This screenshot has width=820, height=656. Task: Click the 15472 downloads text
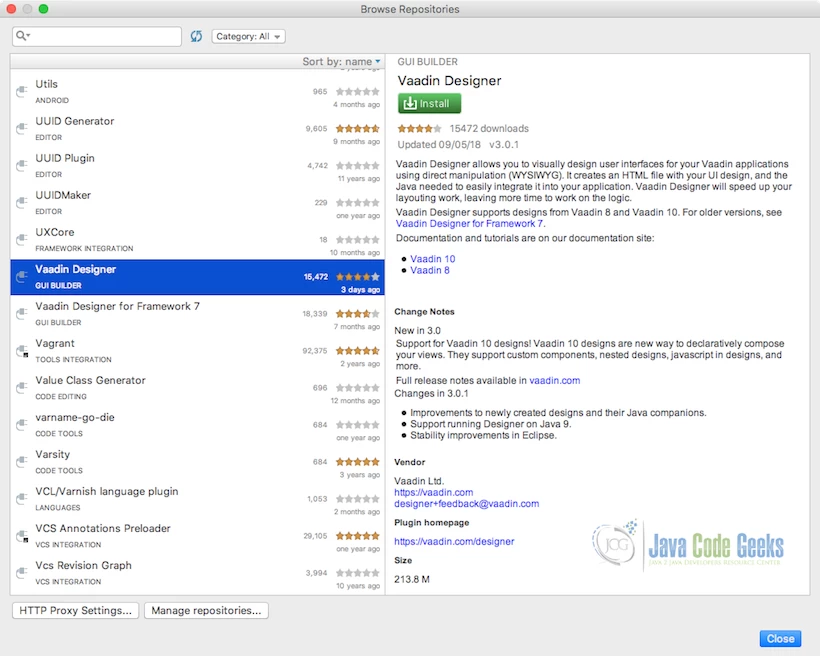point(489,128)
